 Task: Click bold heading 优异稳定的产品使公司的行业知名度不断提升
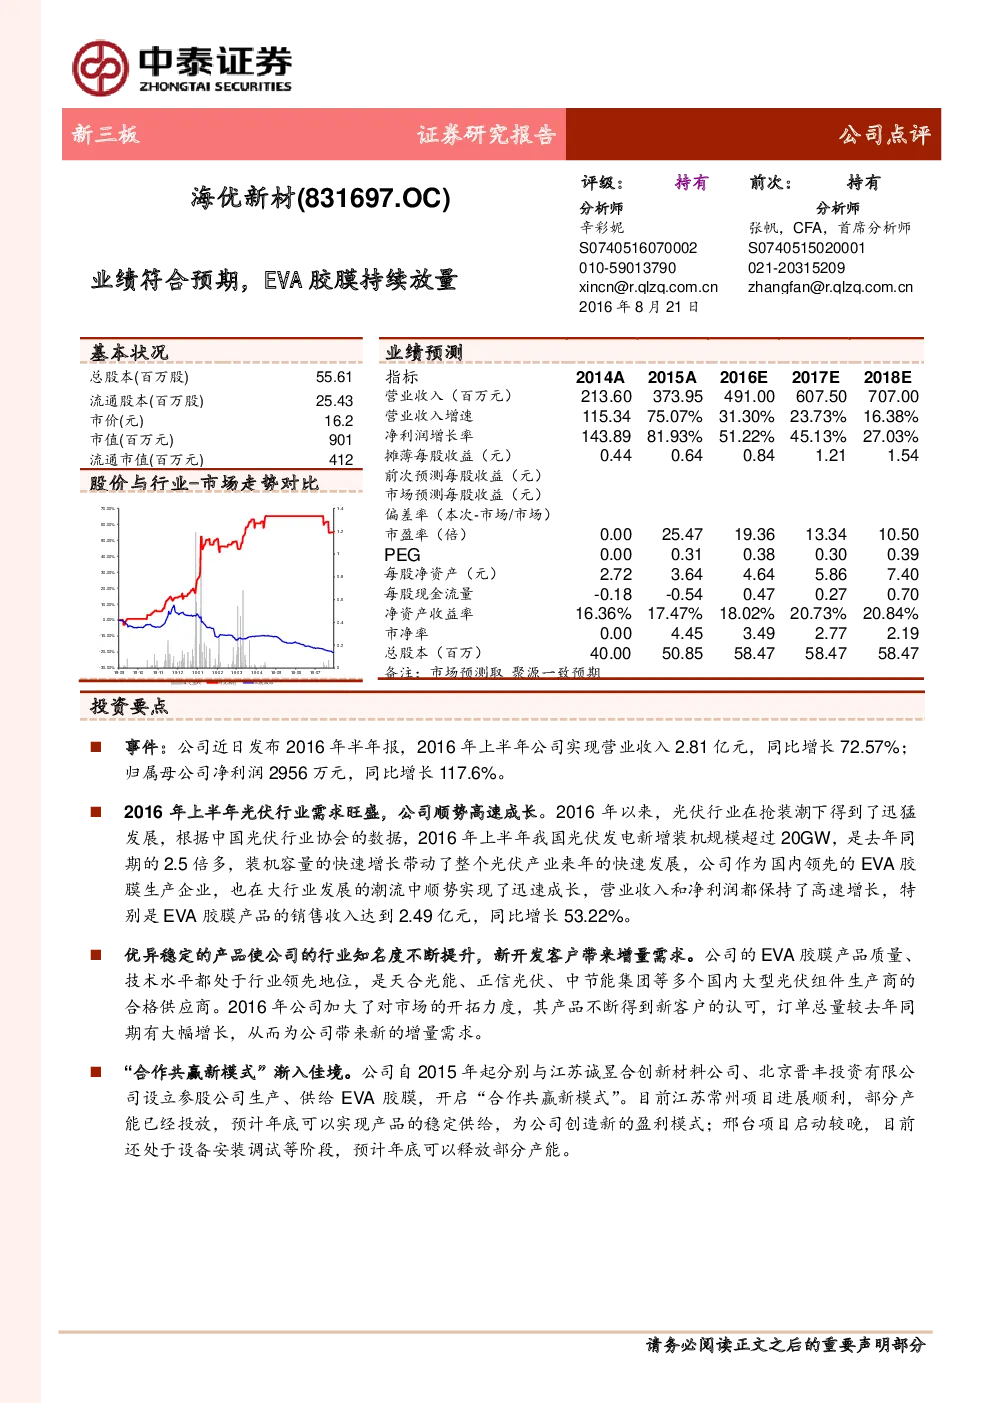tap(299, 955)
